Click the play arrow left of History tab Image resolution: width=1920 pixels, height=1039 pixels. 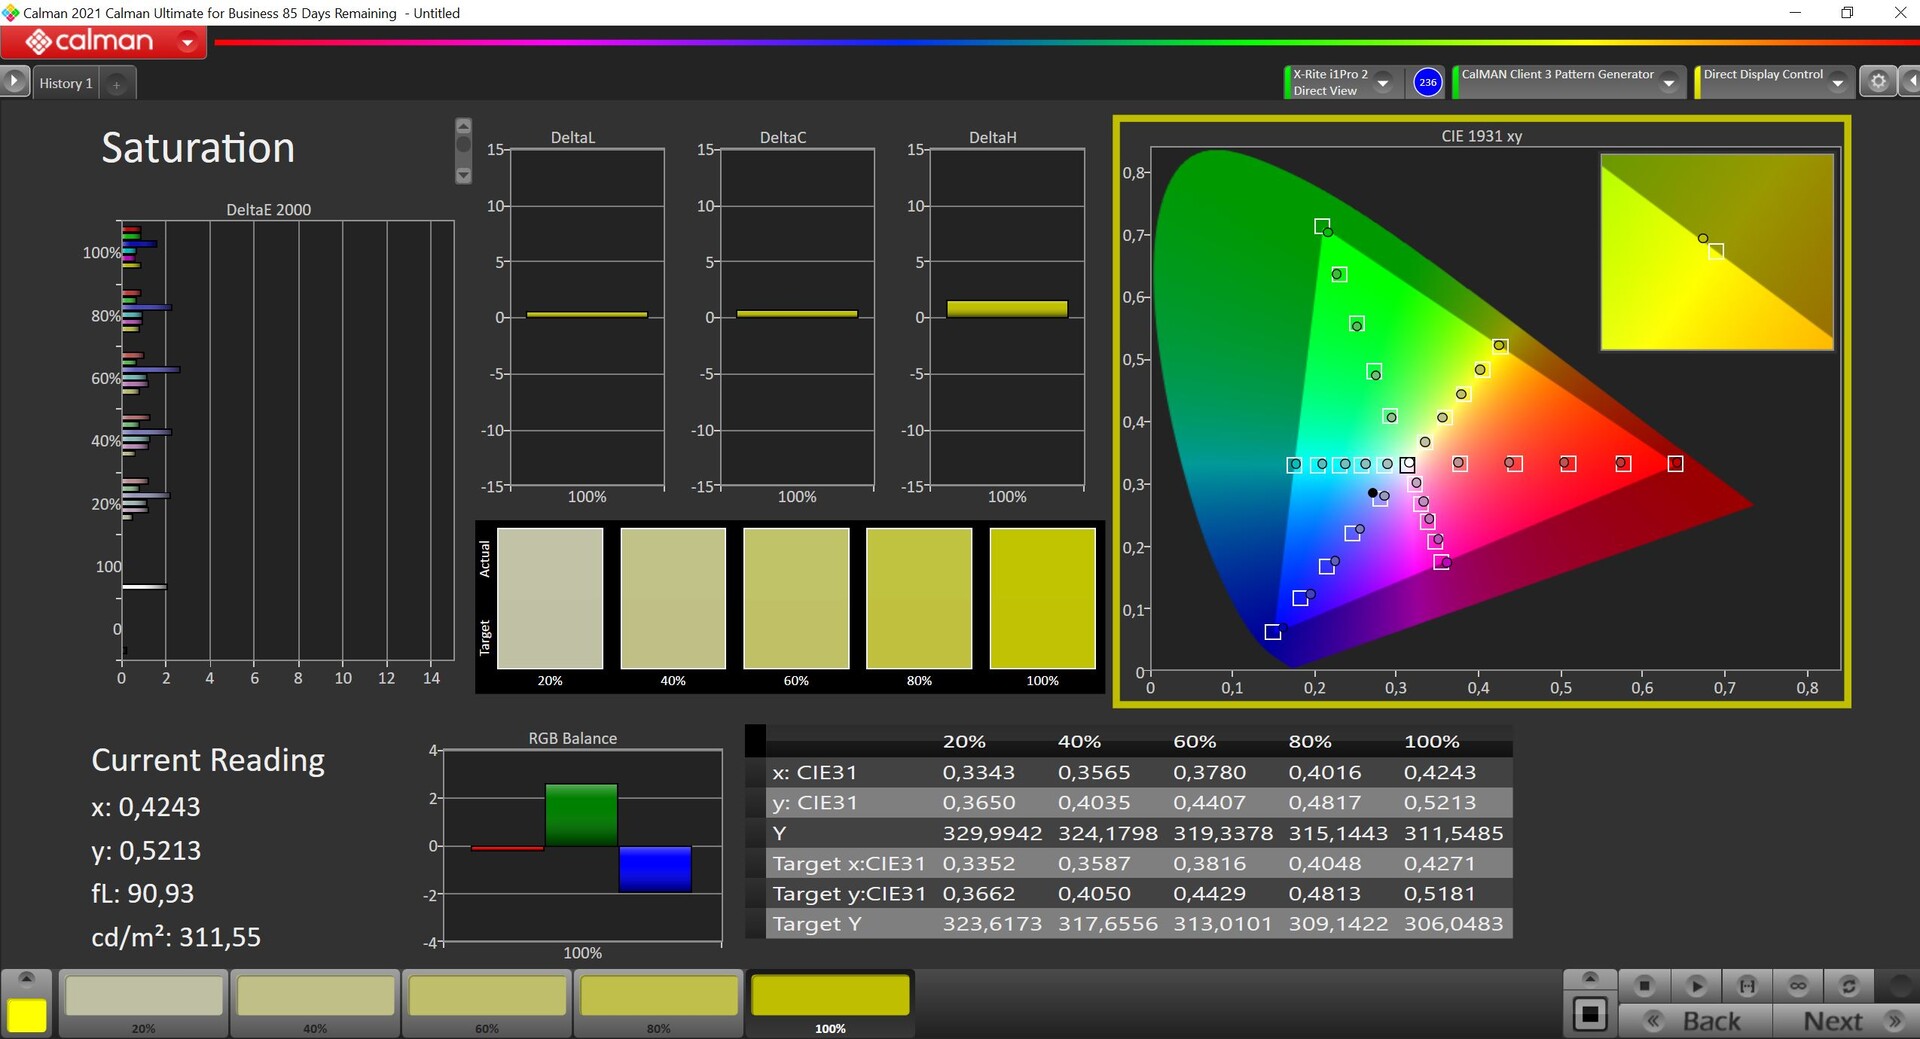coord(14,81)
